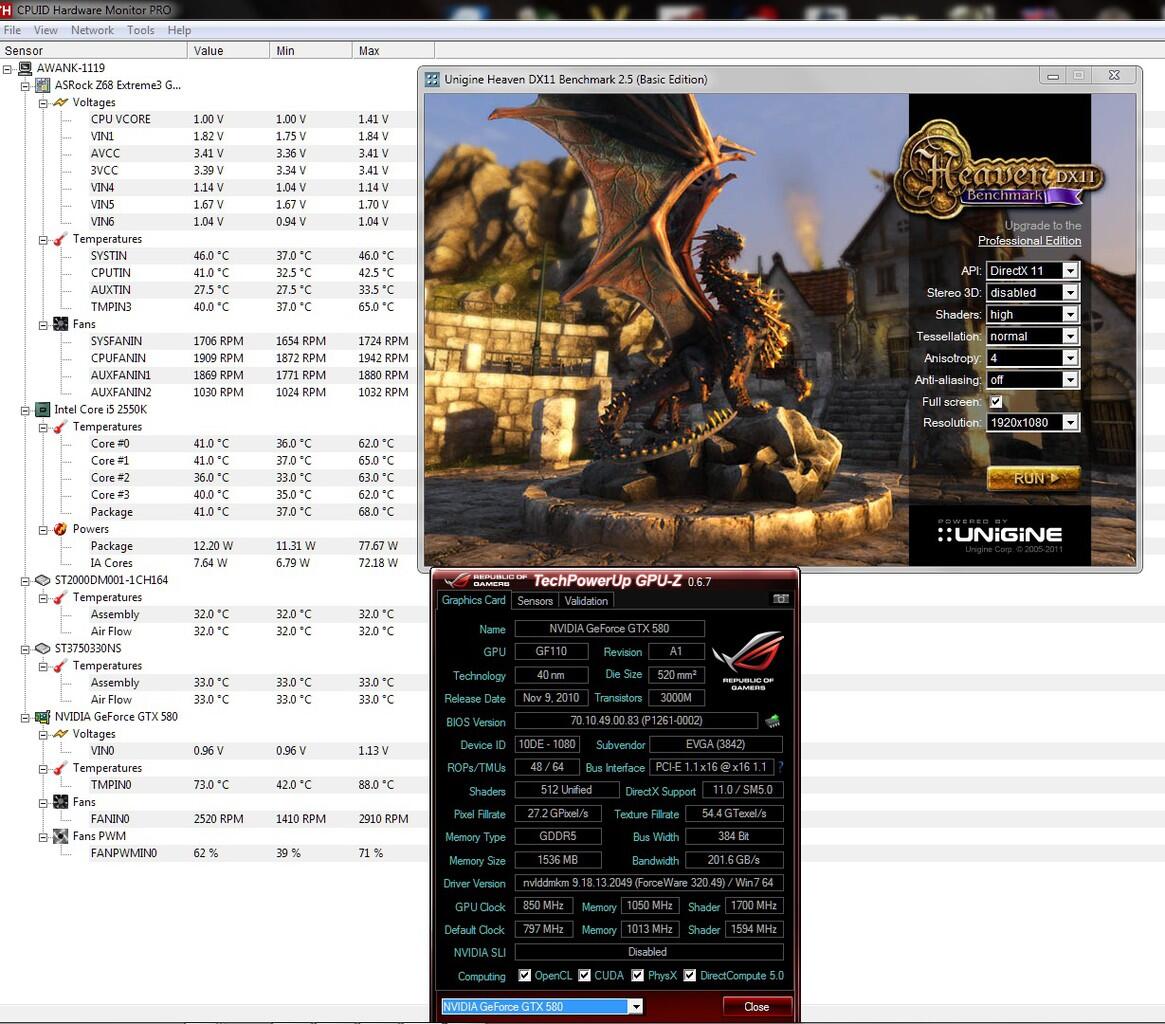This screenshot has height=1024, width=1165.
Task: Click the Republic of Gamers logo in GPU-Z
Action: (747, 661)
